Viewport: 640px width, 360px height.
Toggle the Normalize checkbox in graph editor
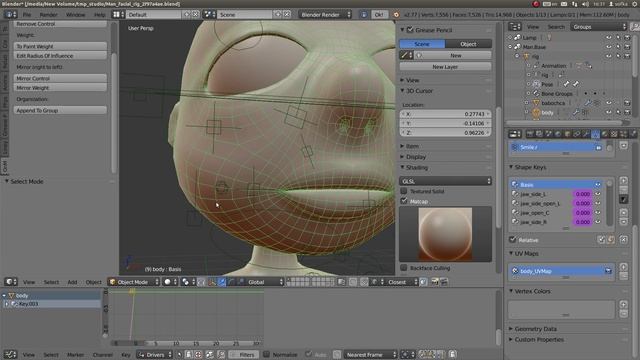[267, 354]
